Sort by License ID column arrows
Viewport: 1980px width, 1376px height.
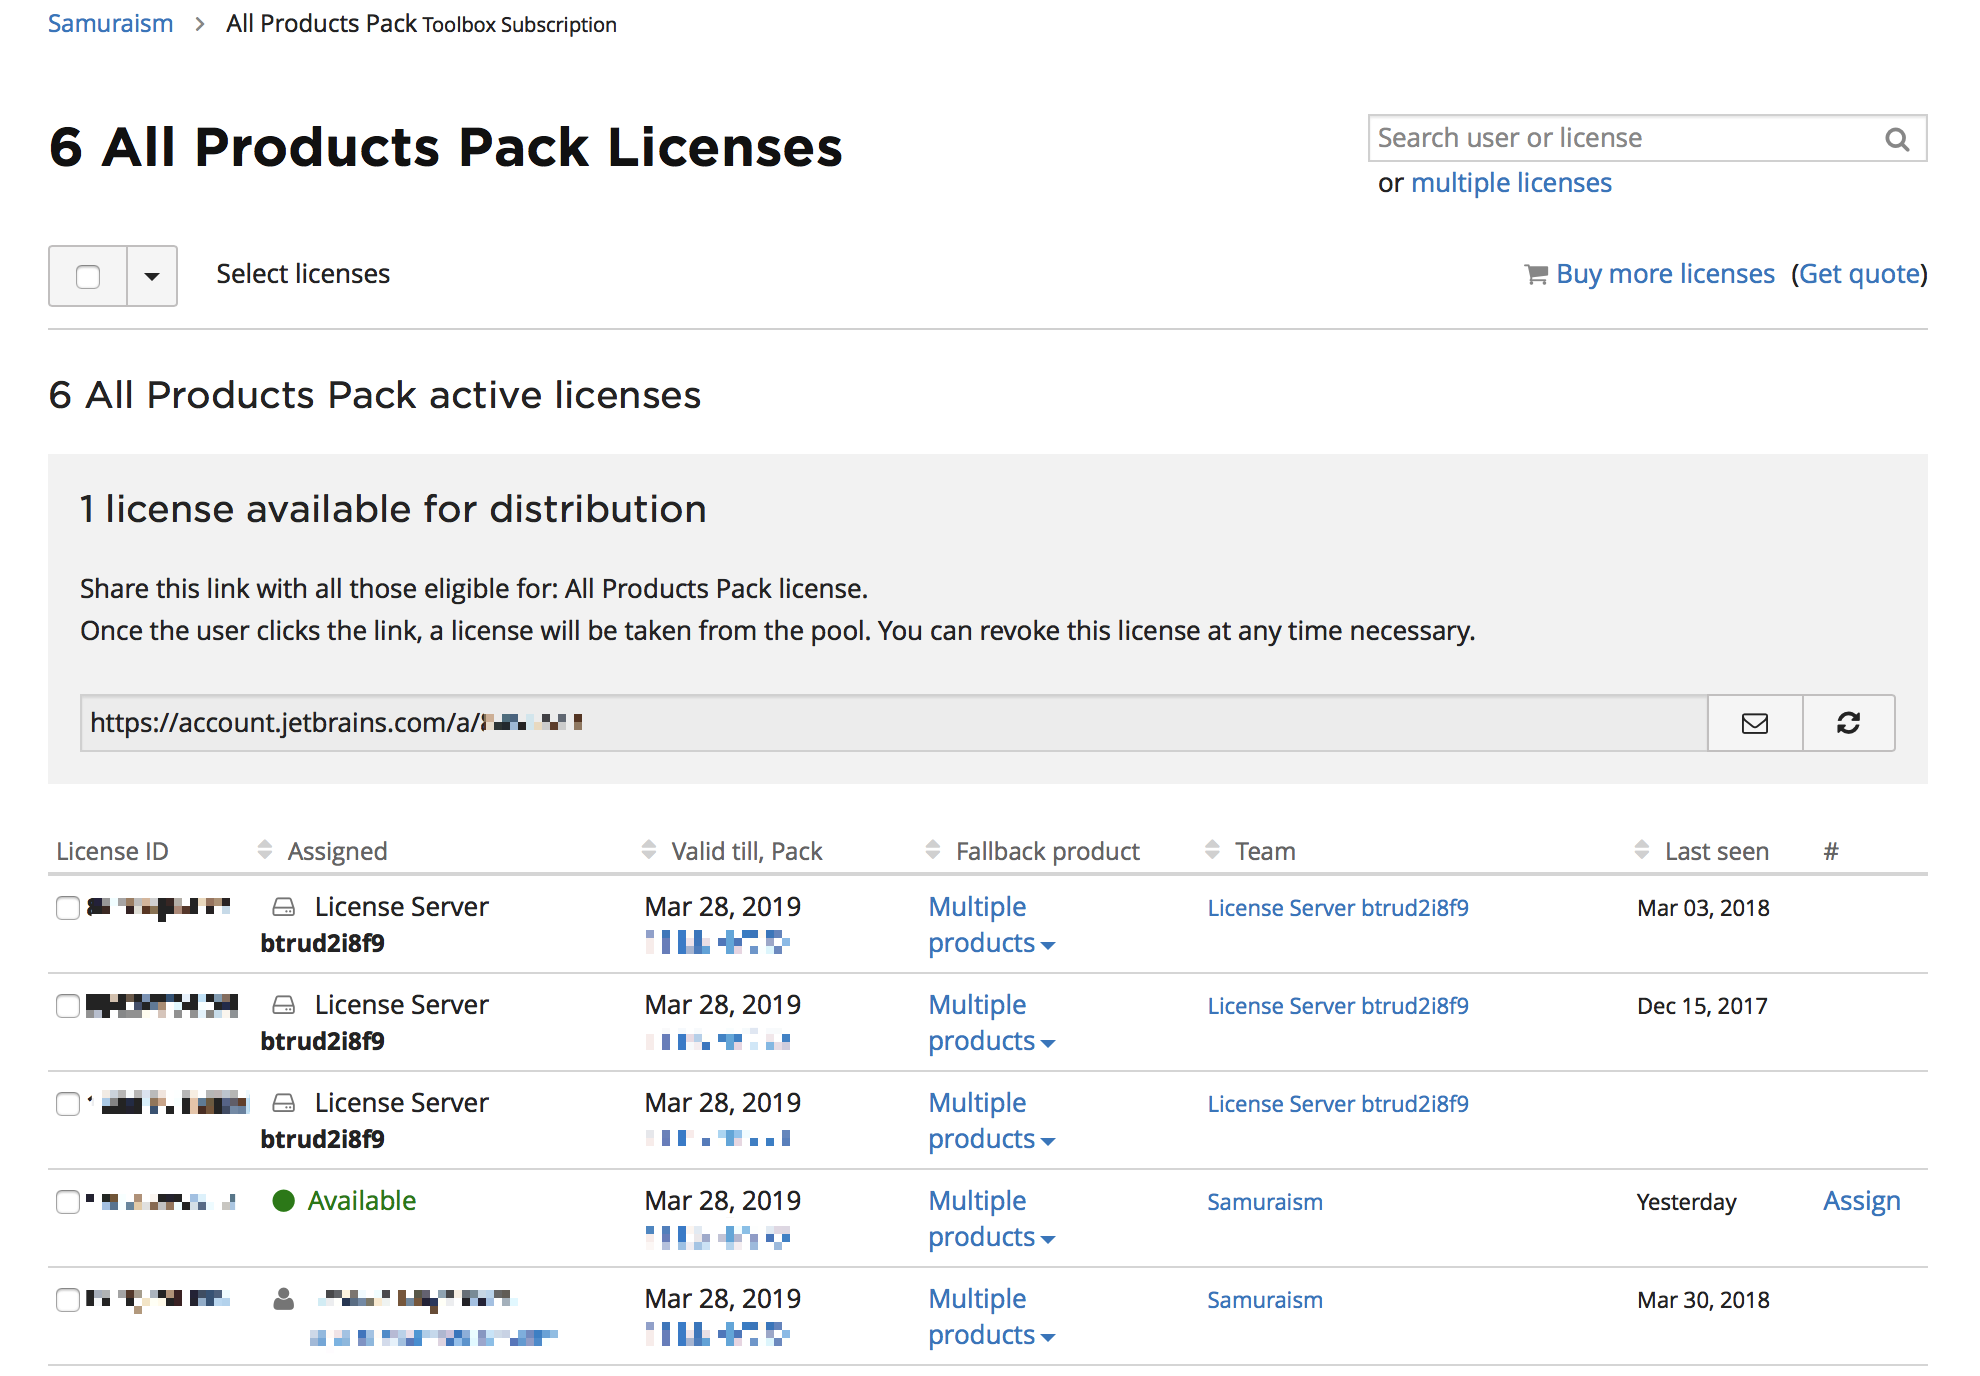point(264,850)
